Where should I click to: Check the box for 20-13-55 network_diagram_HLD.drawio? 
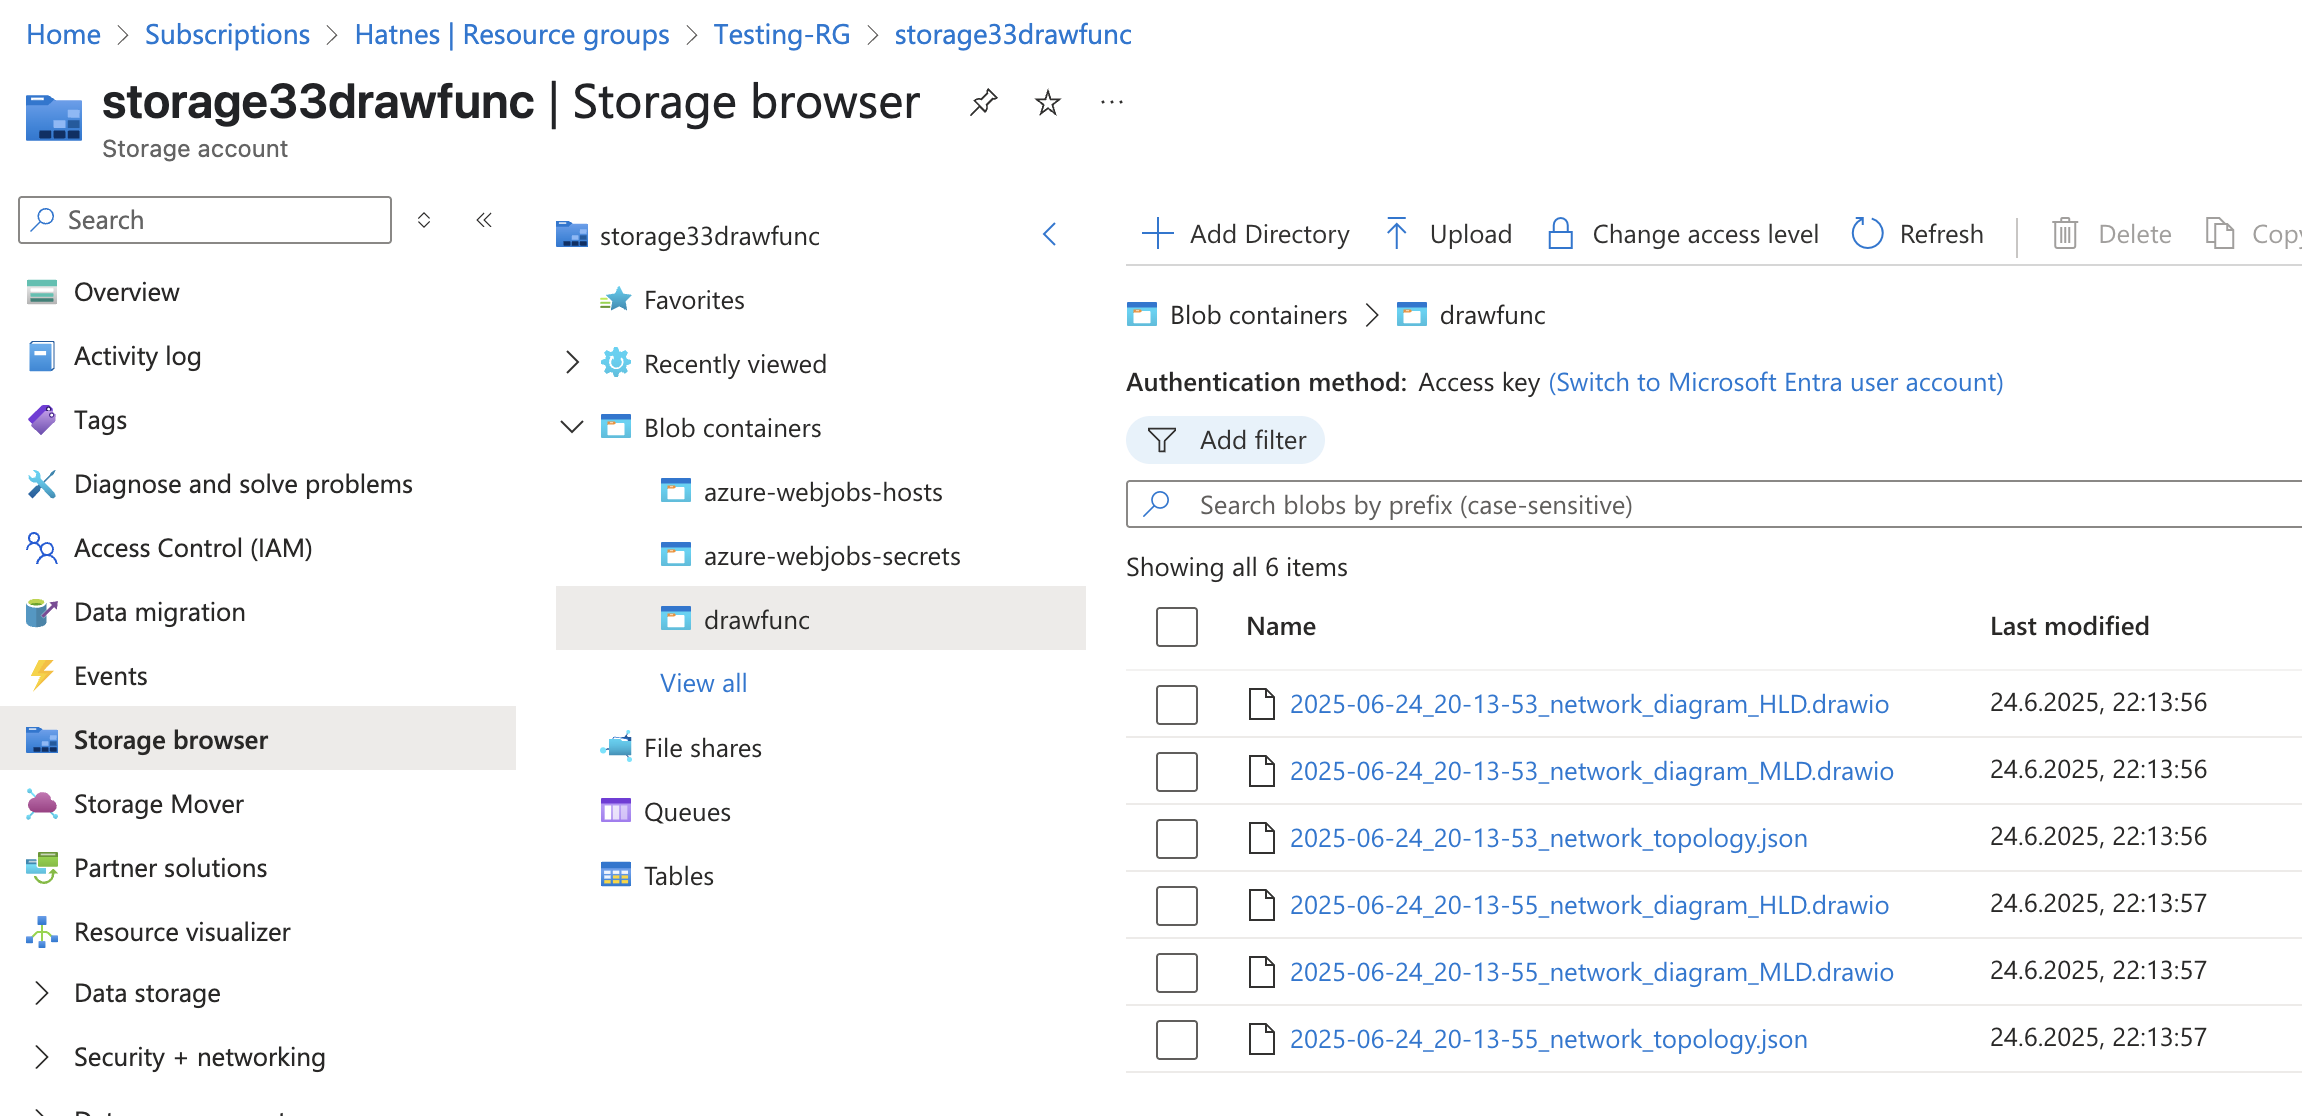click(1177, 905)
